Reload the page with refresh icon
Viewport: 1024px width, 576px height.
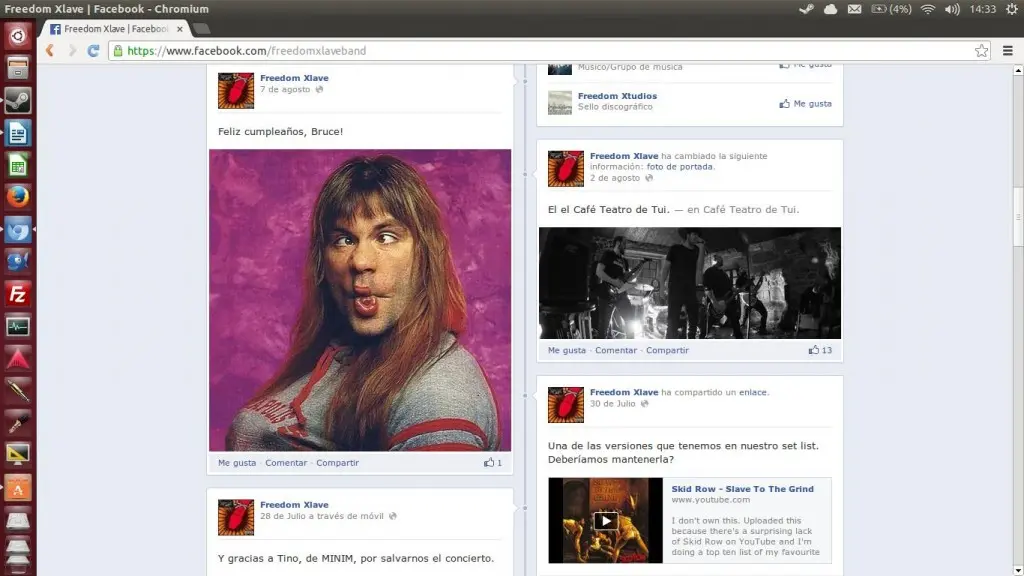click(x=93, y=51)
